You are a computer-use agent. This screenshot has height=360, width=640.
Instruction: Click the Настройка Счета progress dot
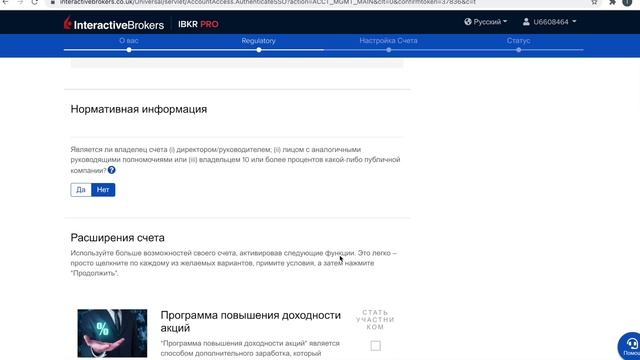[389, 50]
